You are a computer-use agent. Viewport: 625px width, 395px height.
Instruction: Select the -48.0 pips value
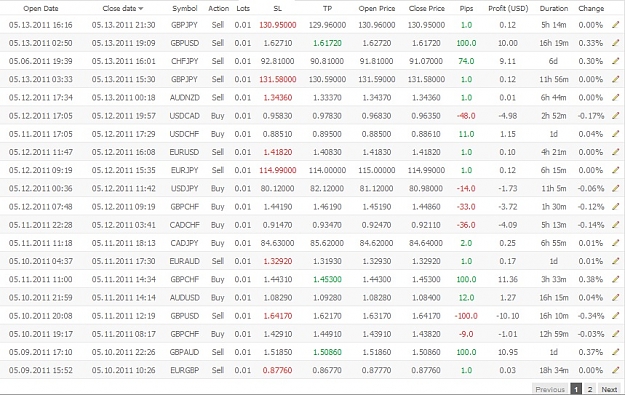[466, 116]
